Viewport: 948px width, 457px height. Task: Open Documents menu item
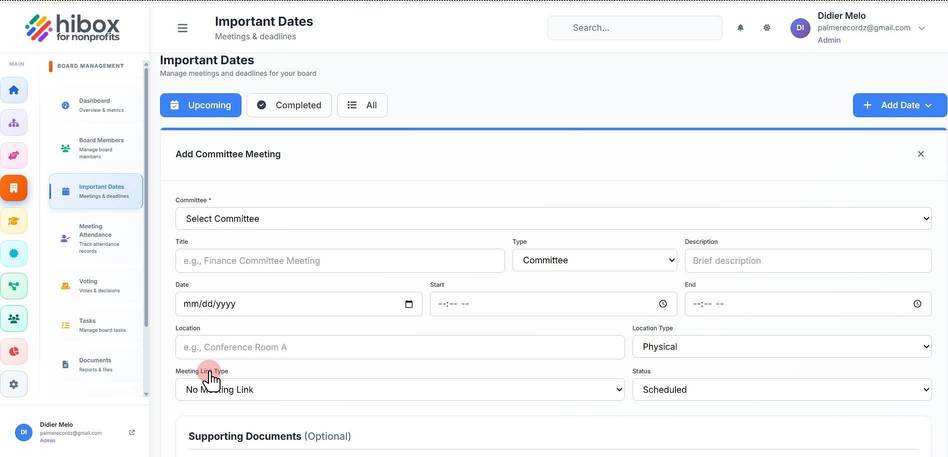coord(96,365)
